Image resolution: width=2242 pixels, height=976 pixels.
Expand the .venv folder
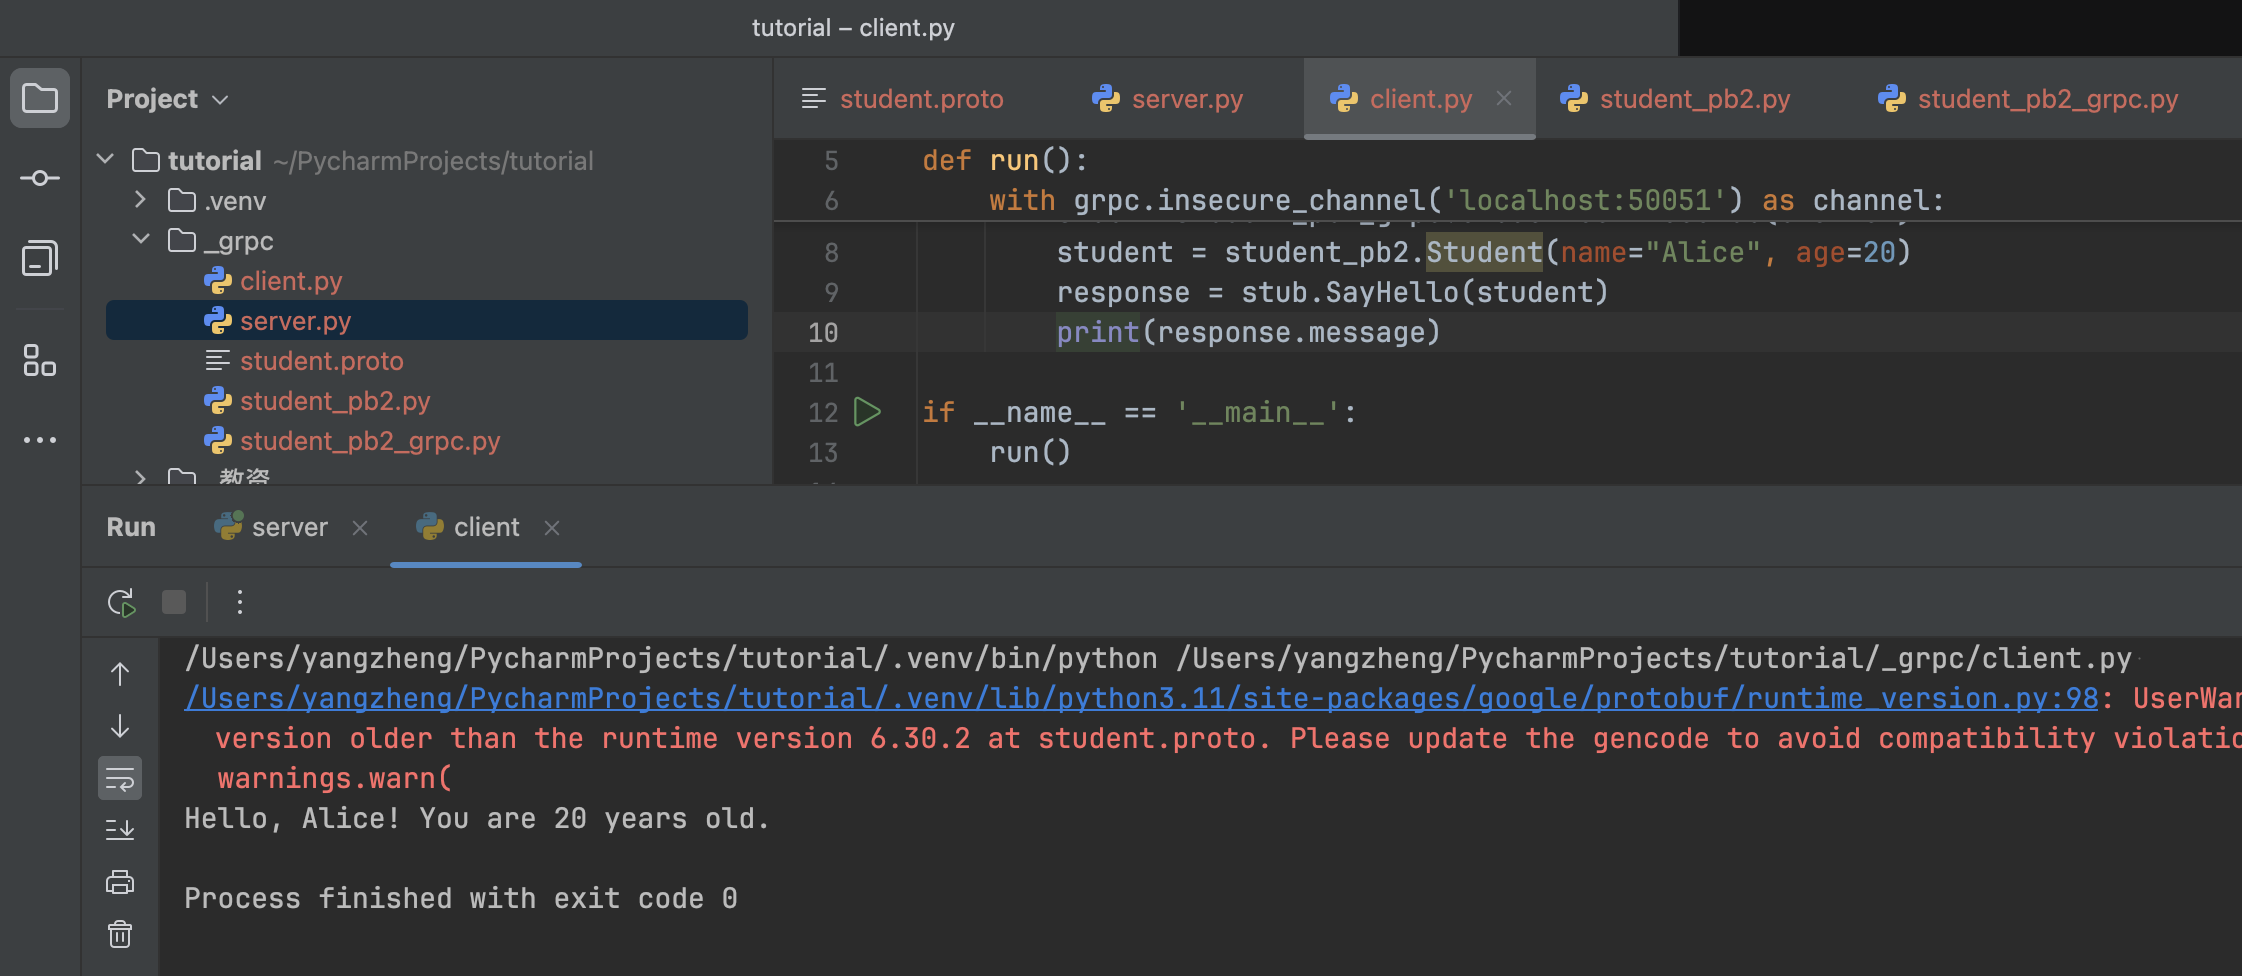[x=141, y=200]
